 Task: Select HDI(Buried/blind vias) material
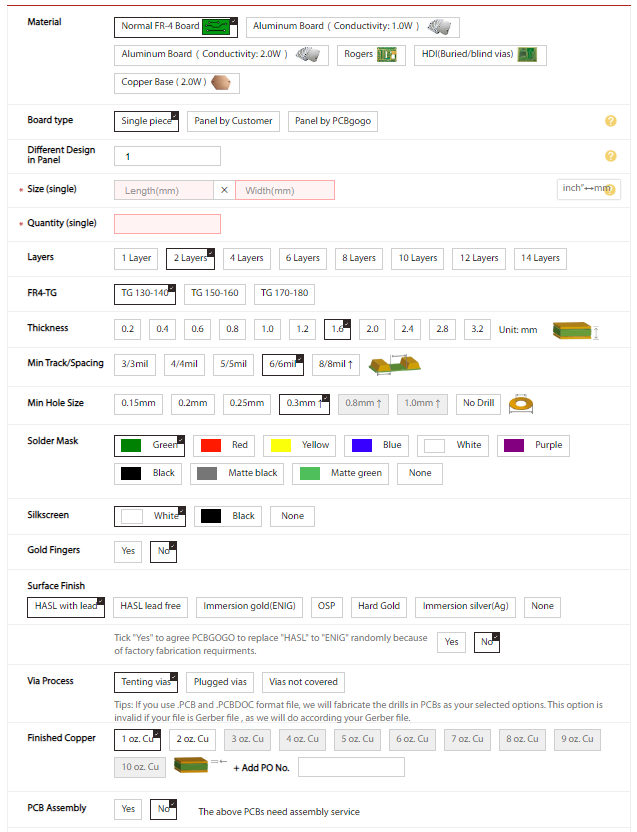(480, 55)
